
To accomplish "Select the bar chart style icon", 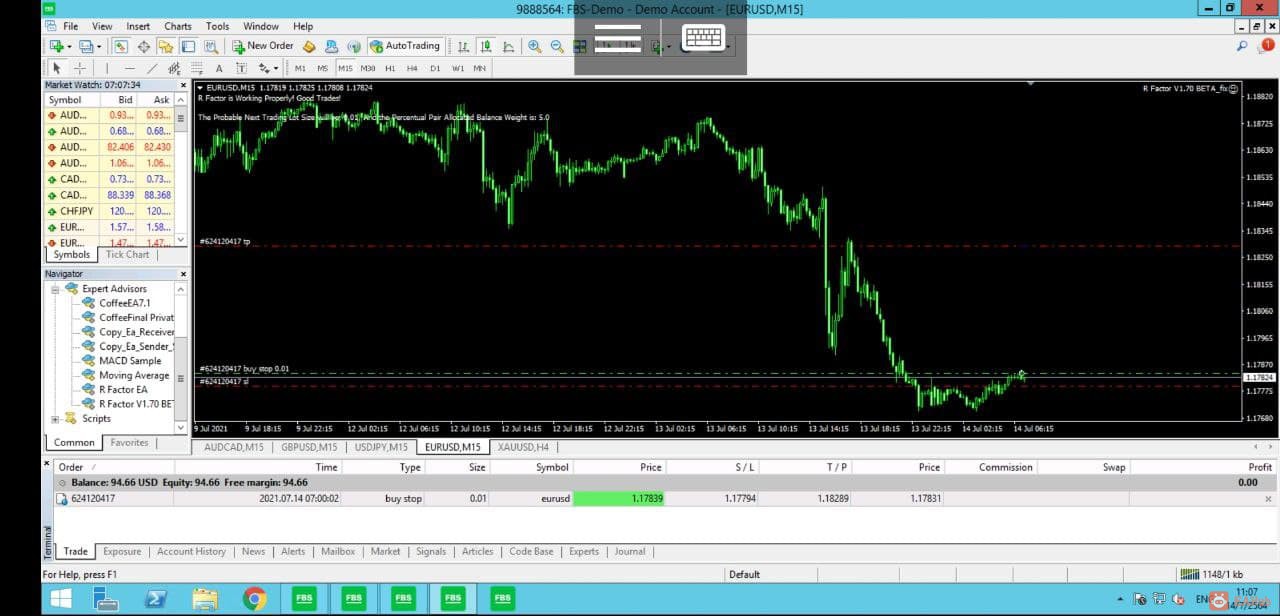I will click(463, 46).
